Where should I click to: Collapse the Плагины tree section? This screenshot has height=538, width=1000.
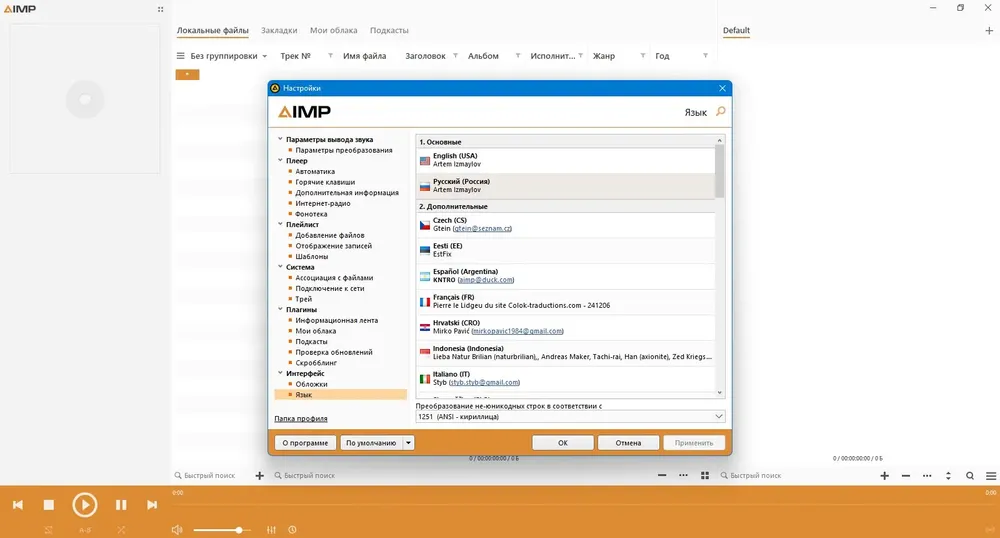pyautogui.click(x=280, y=309)
